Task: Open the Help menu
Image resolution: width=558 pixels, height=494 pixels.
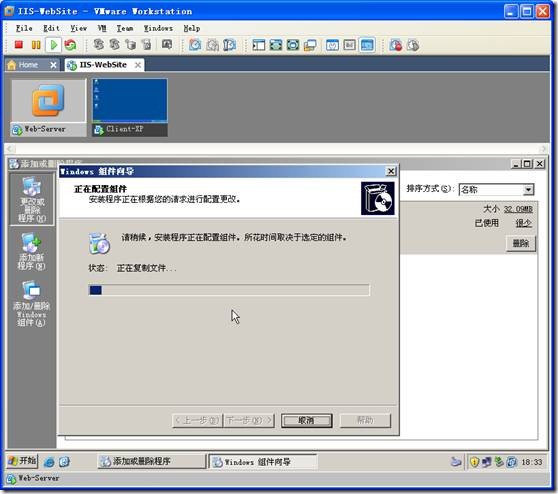Action: [x=192, y=28]
